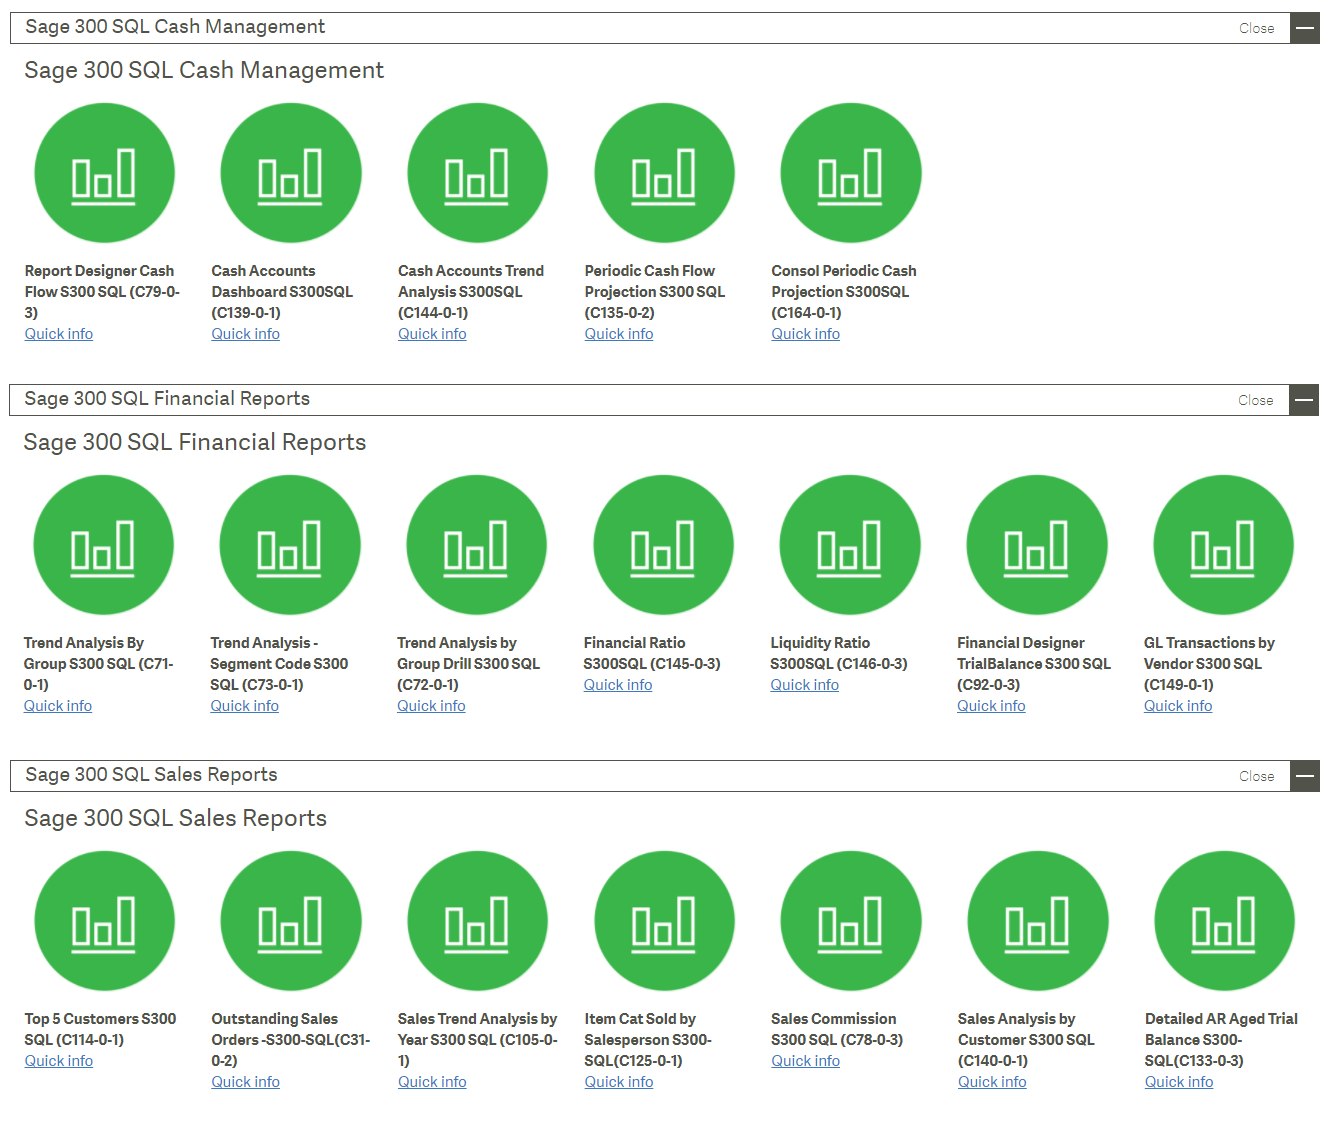Launch Sales Analysis by Customer icon
1330x1130 pixels.
coord(1038,921)
